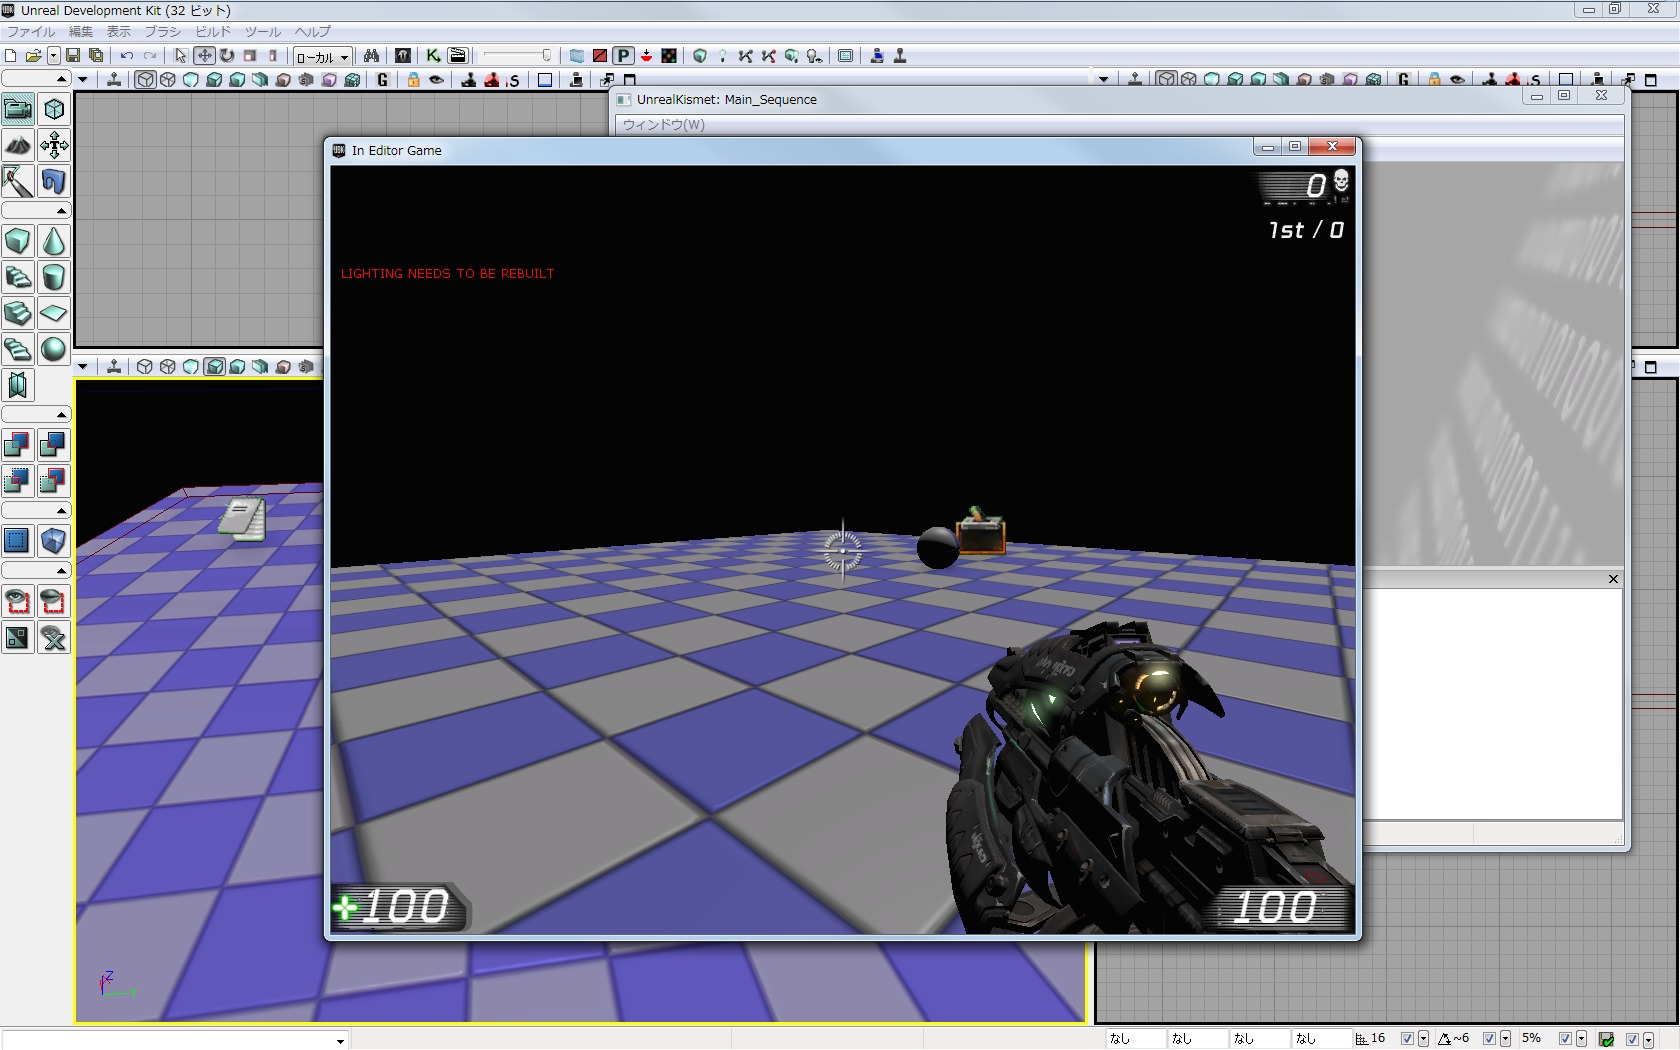1680x1050 pixels.
Task: Choose the Static mesh mode arch icon
Action: [x=54, y=181]
